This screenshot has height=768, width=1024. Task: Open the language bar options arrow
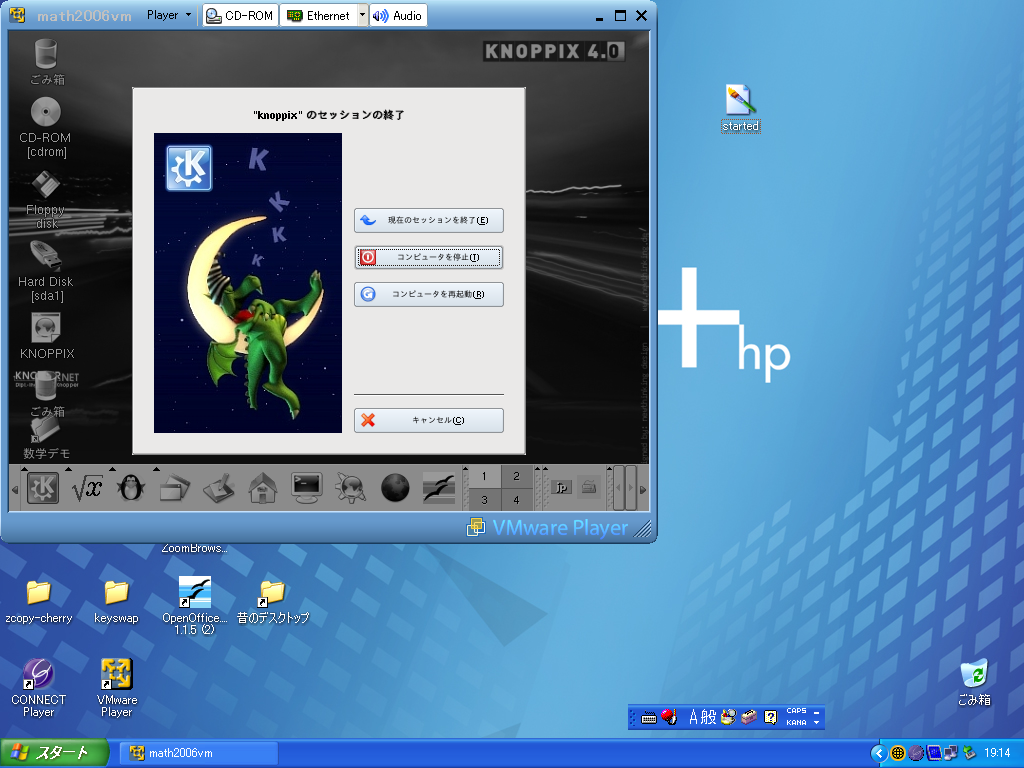coord(816,722)
